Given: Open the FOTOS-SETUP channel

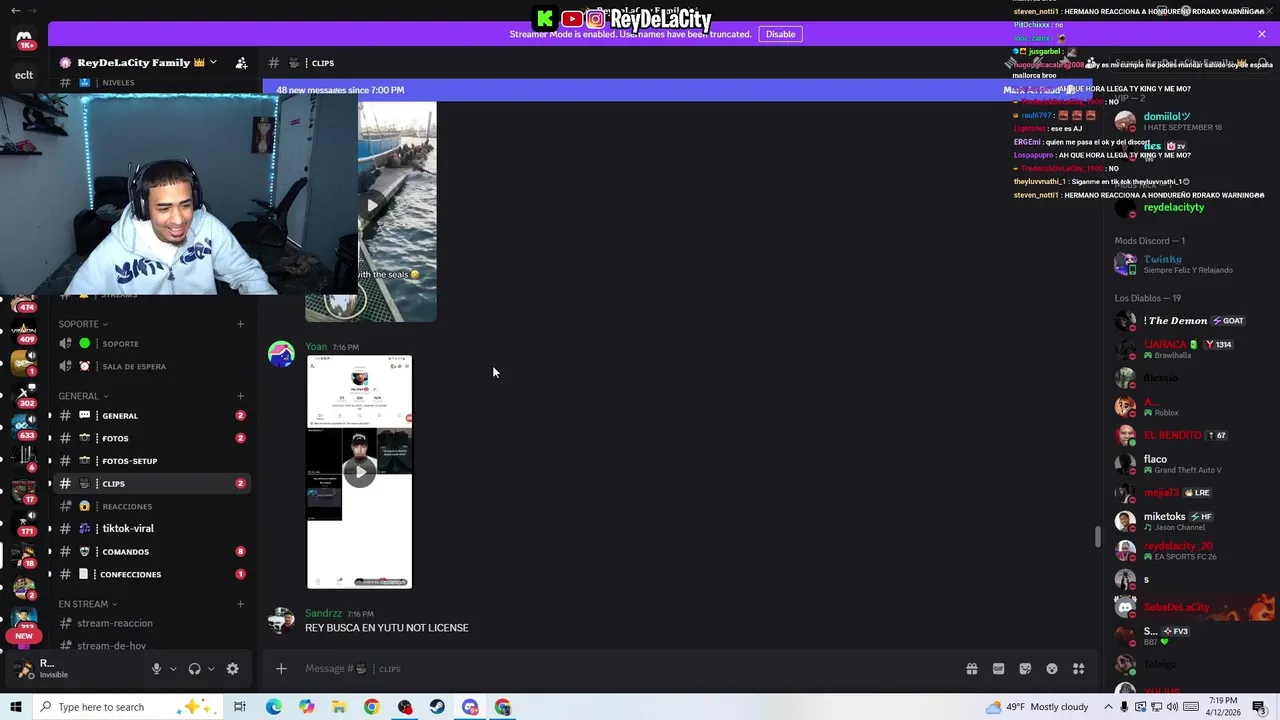Looking at the screenshot, I should click(x=152, y=461).
